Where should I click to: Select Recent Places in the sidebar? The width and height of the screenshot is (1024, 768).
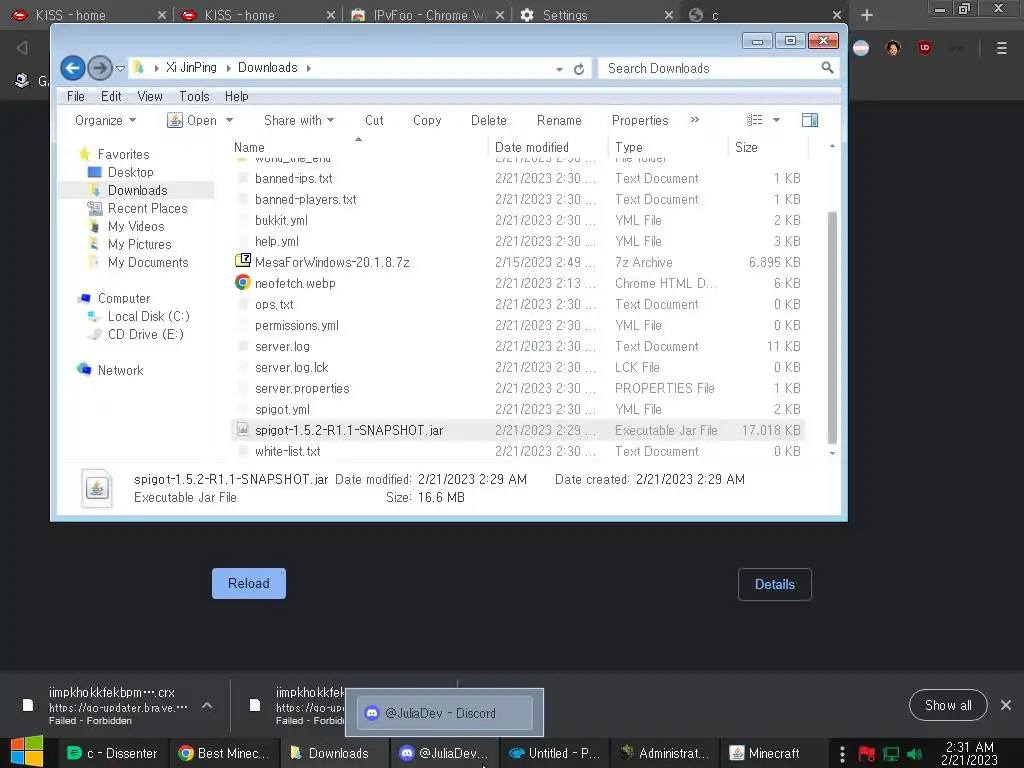pos(148,208)
